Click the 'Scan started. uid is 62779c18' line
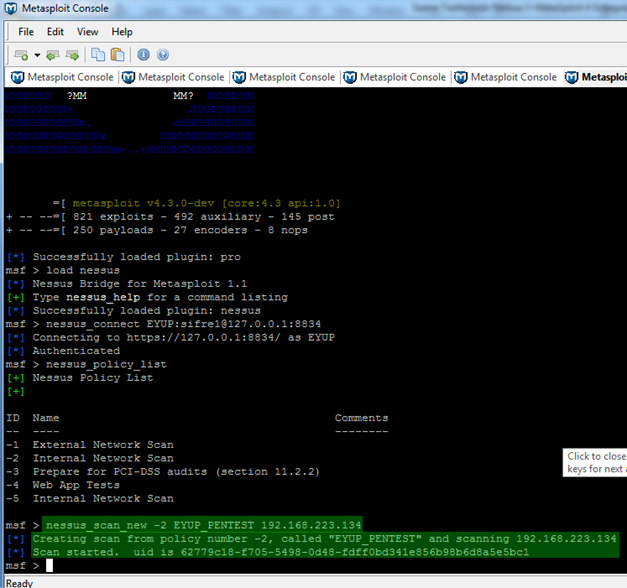This screenshot has width=627, height=588. pos(281,552)
